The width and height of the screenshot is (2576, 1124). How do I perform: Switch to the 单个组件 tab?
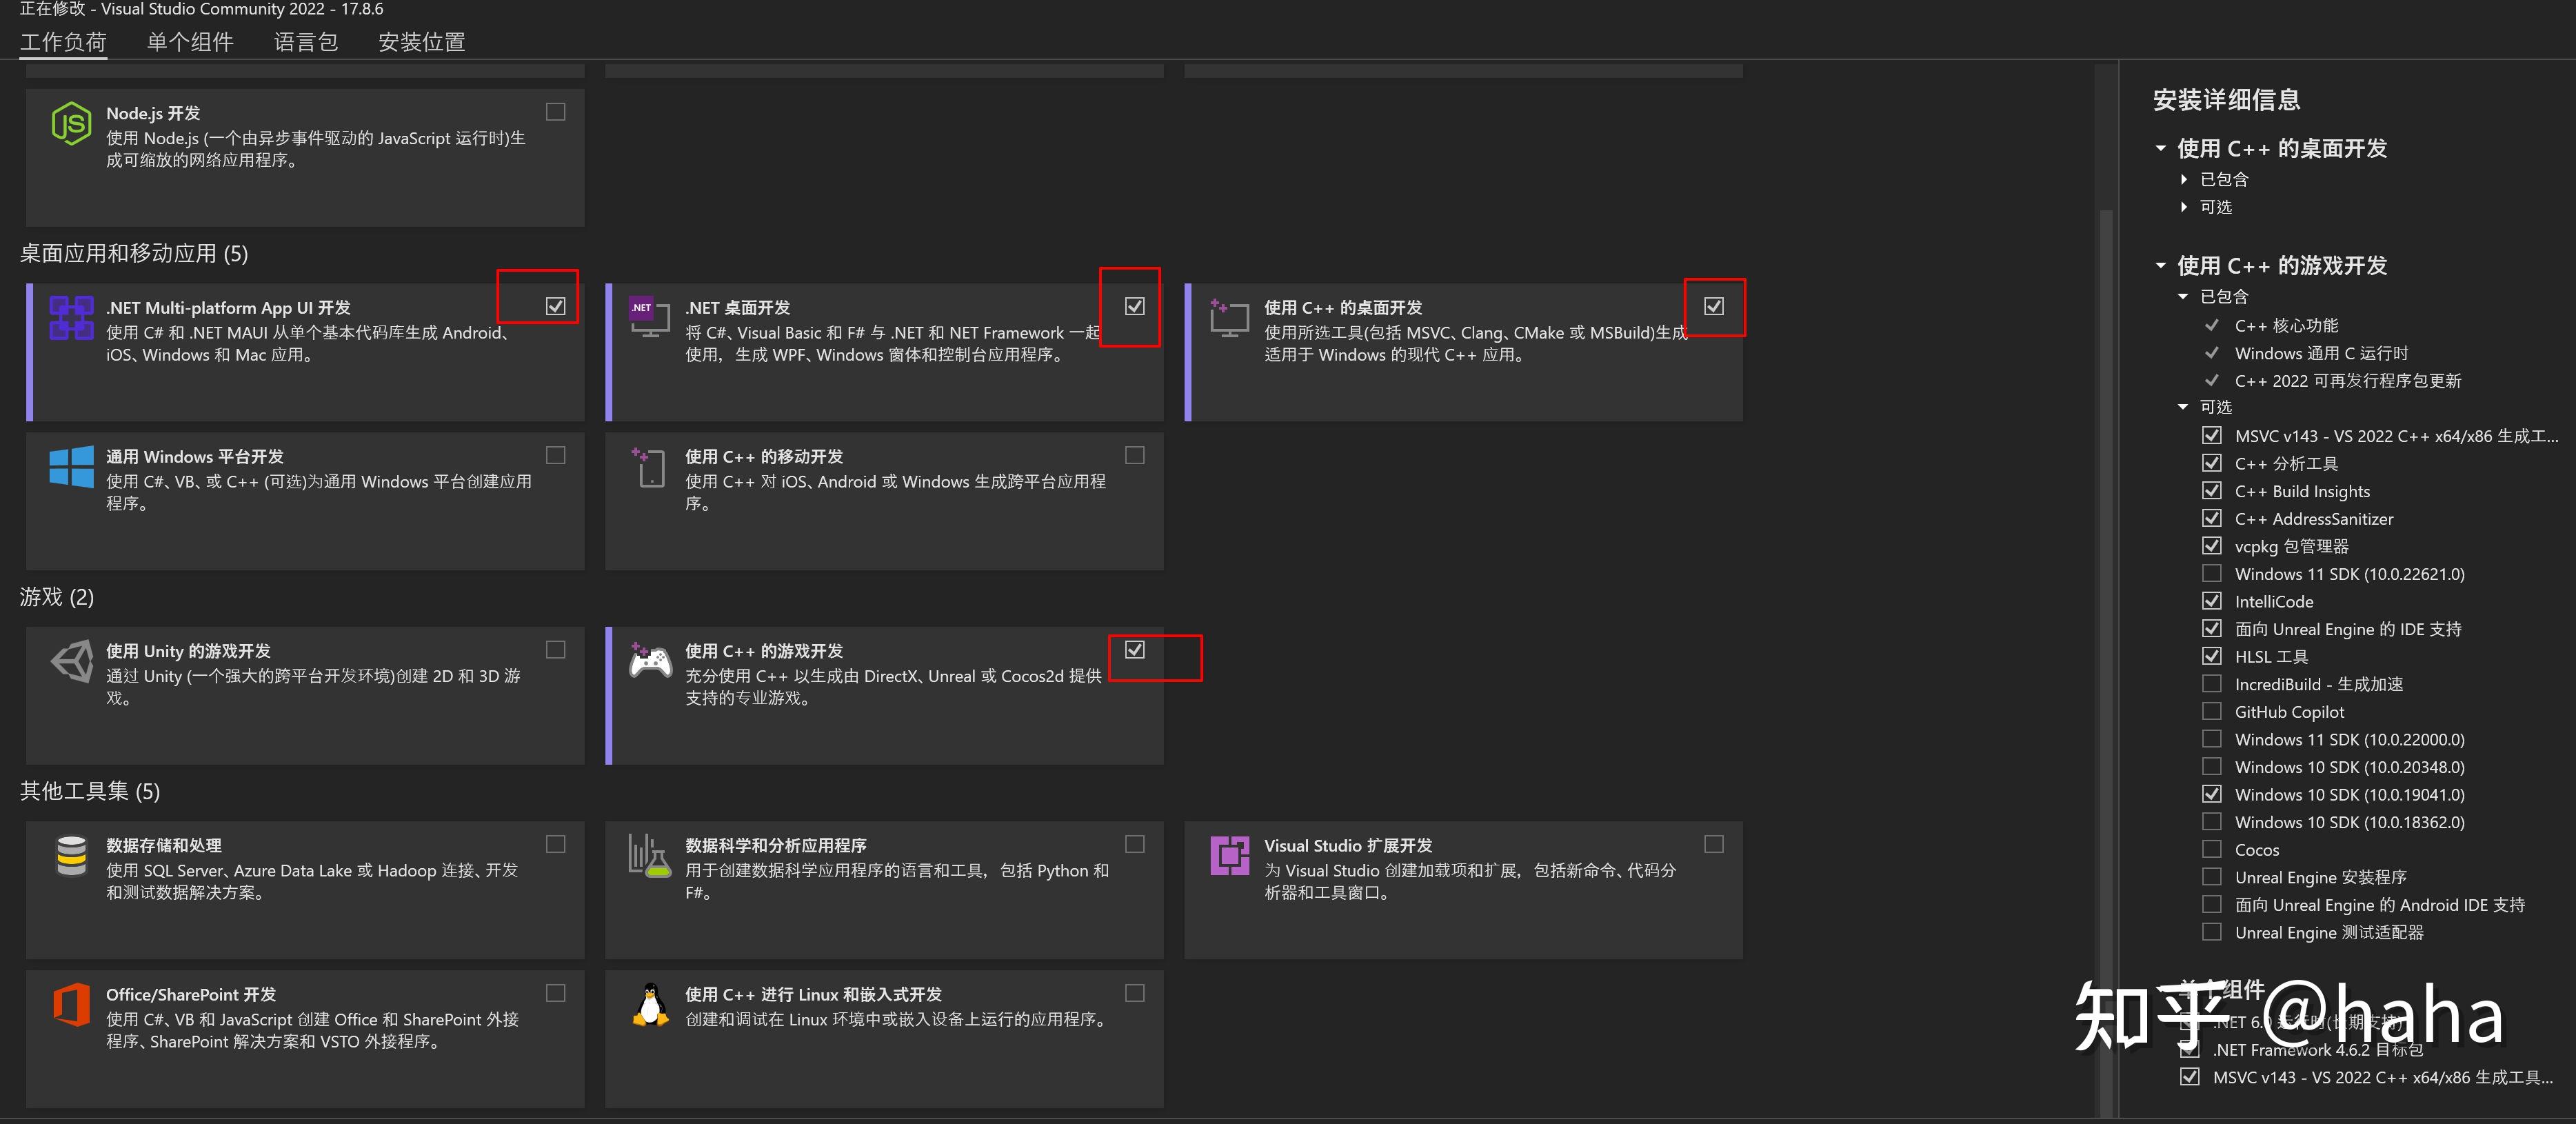190,42
